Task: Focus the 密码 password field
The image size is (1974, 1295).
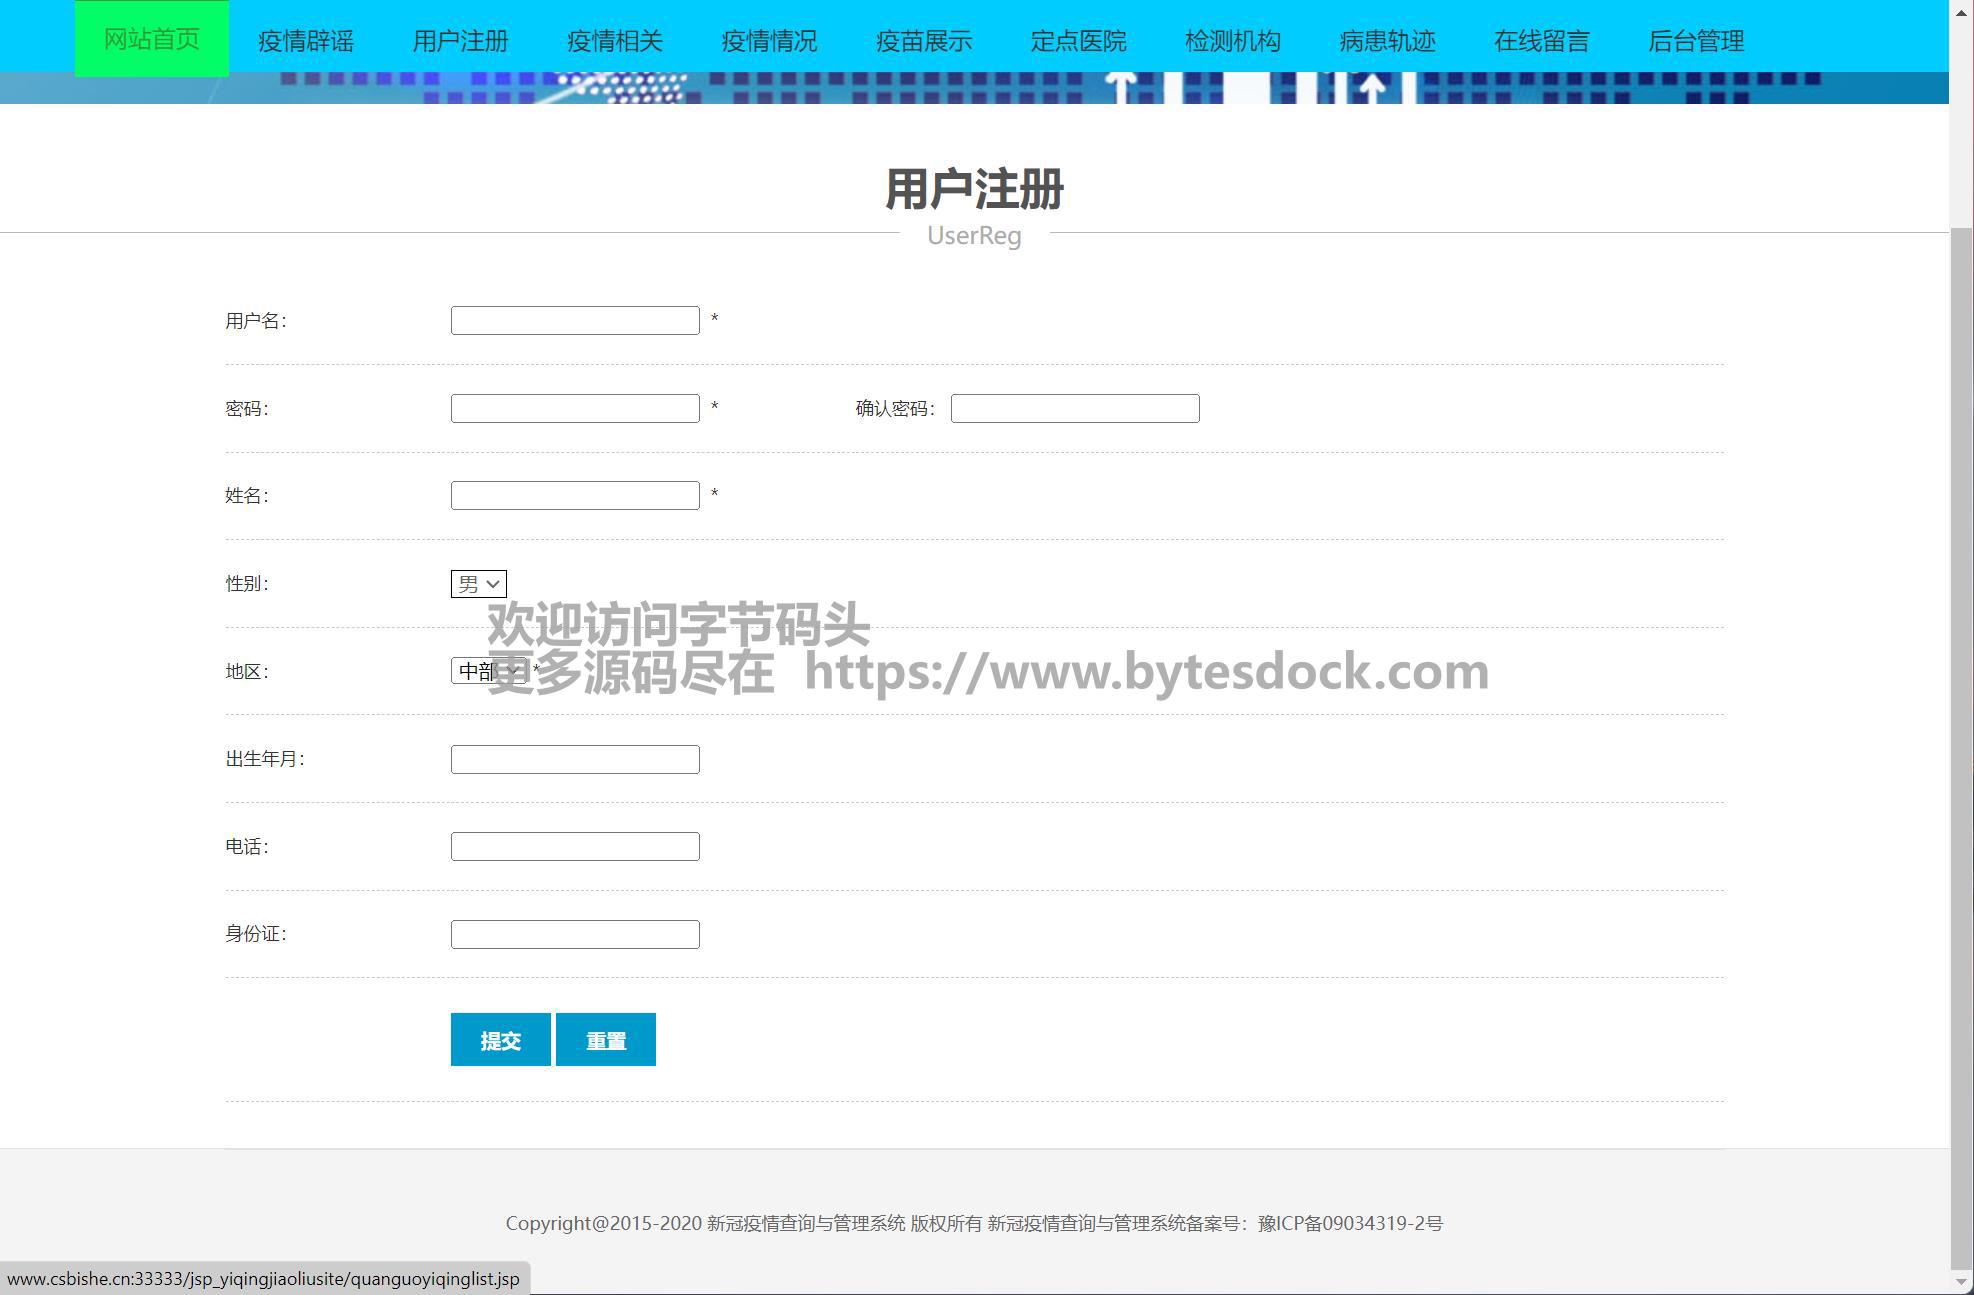Action: 575,409
